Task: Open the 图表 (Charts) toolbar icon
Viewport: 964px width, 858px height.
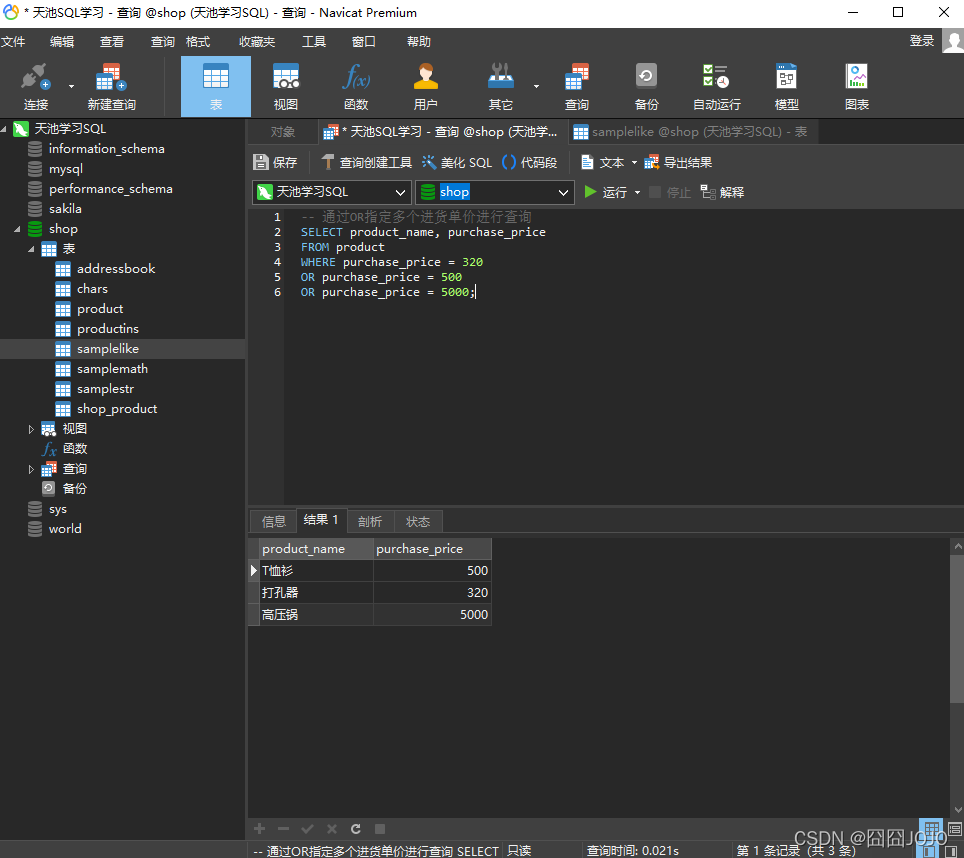Action: click(x=856, y=87)
